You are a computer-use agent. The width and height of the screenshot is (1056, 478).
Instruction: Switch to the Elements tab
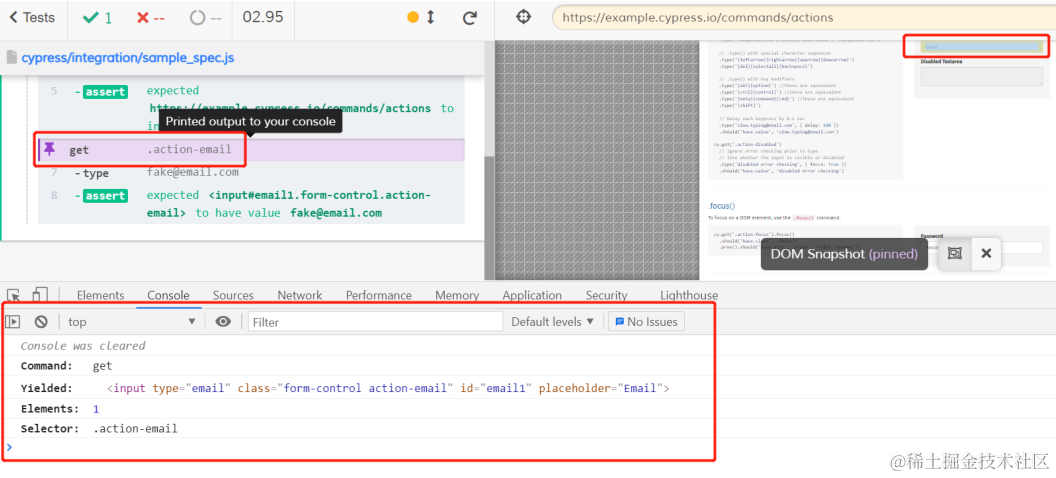coord(100,295)
